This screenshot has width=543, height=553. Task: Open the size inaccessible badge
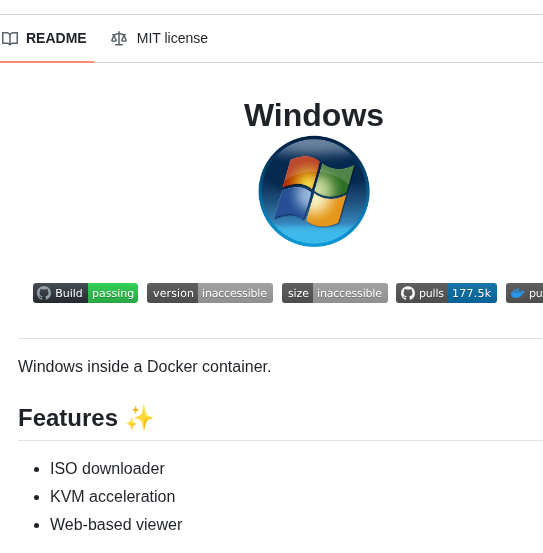335,293
